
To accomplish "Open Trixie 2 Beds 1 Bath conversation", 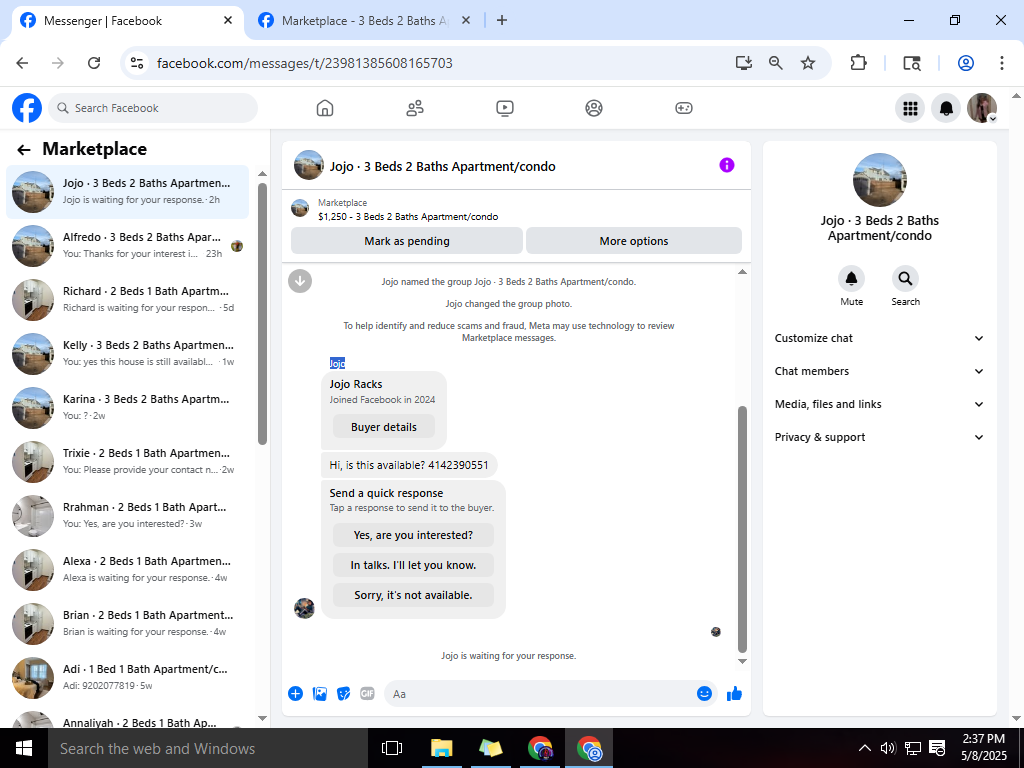I will pyautogui.click(x=128, y=462).
